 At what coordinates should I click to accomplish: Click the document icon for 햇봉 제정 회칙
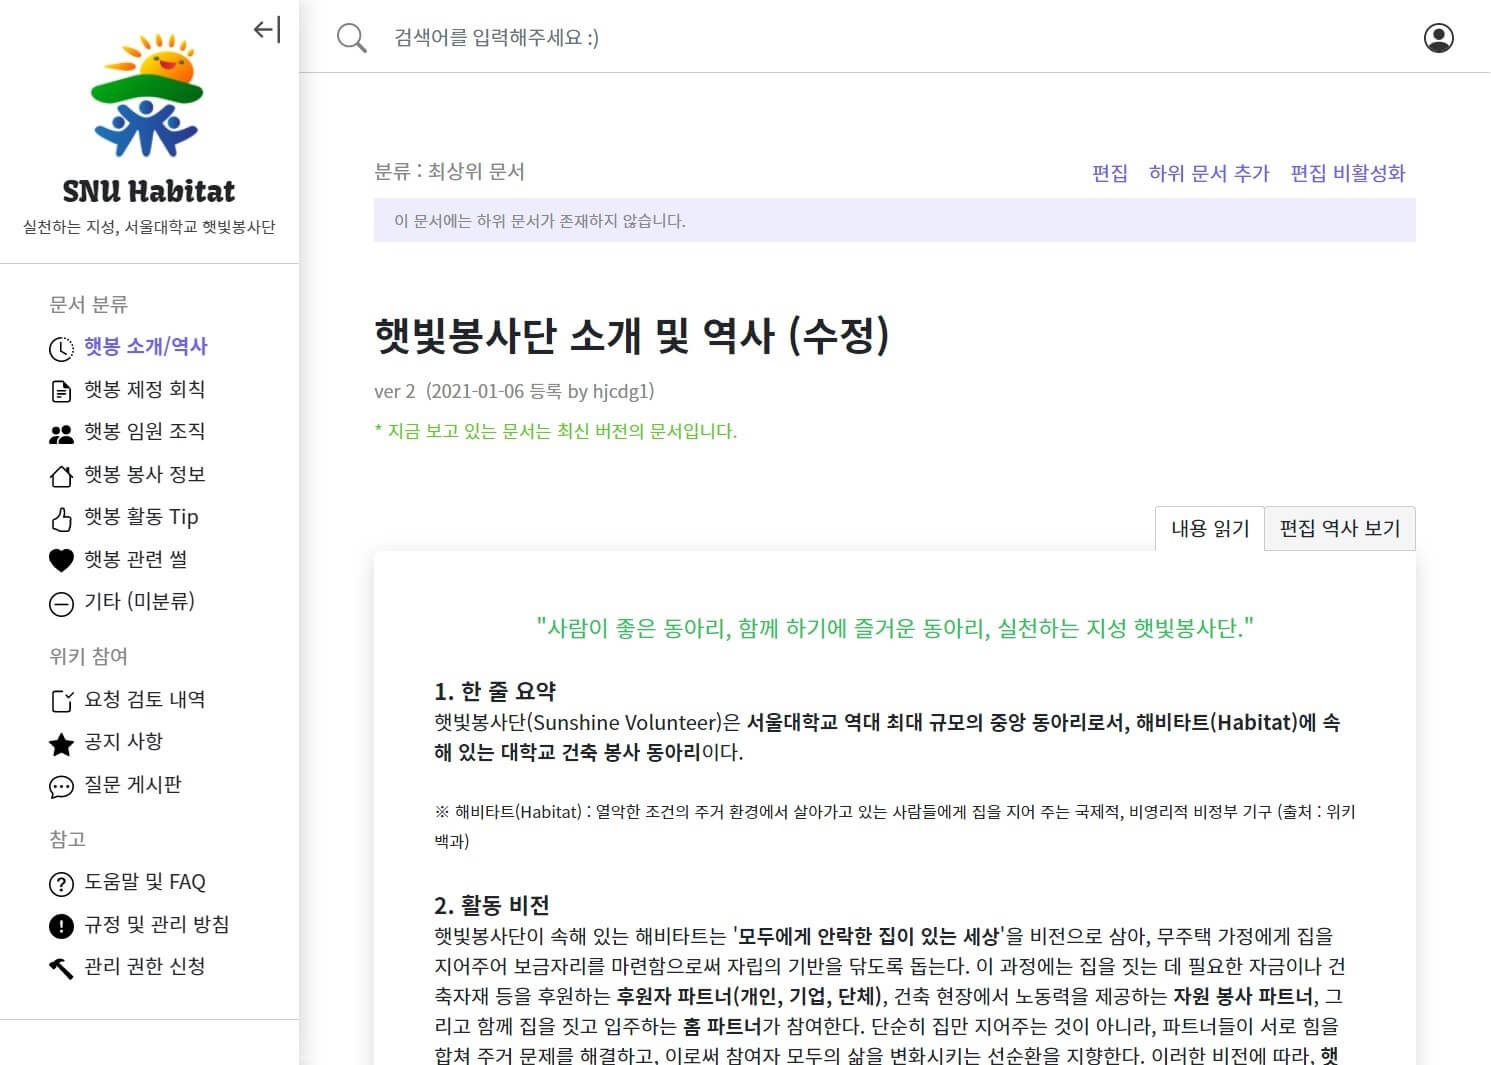61,391
